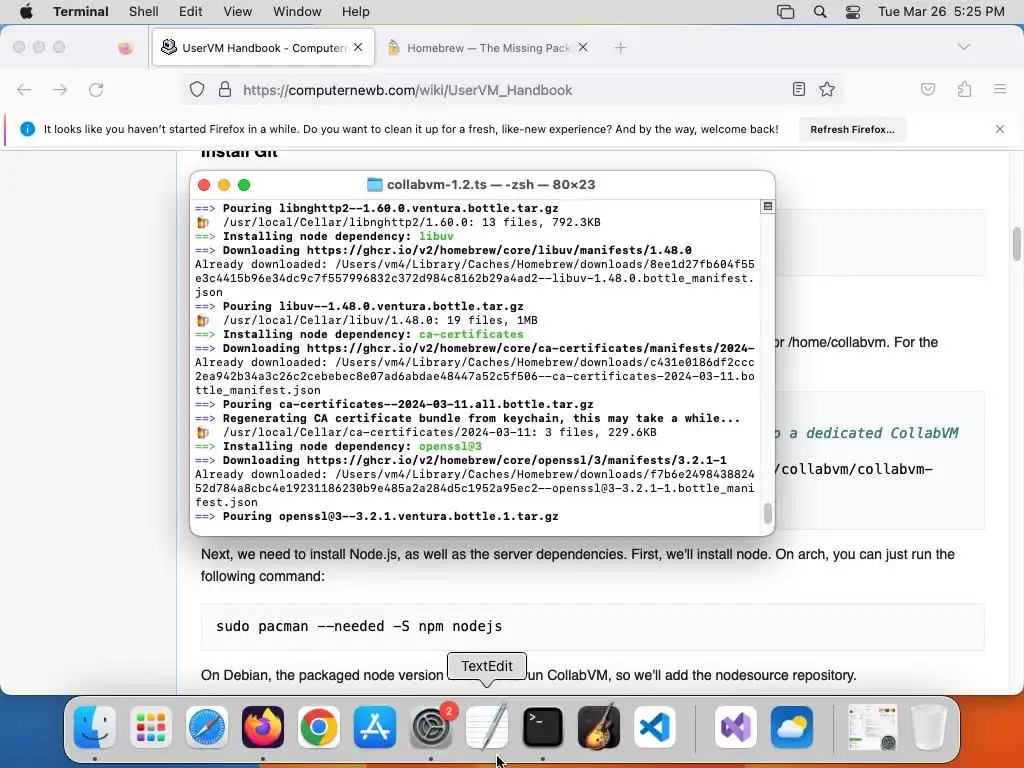
Task: Open the View menu
Action: pos(238,11)
